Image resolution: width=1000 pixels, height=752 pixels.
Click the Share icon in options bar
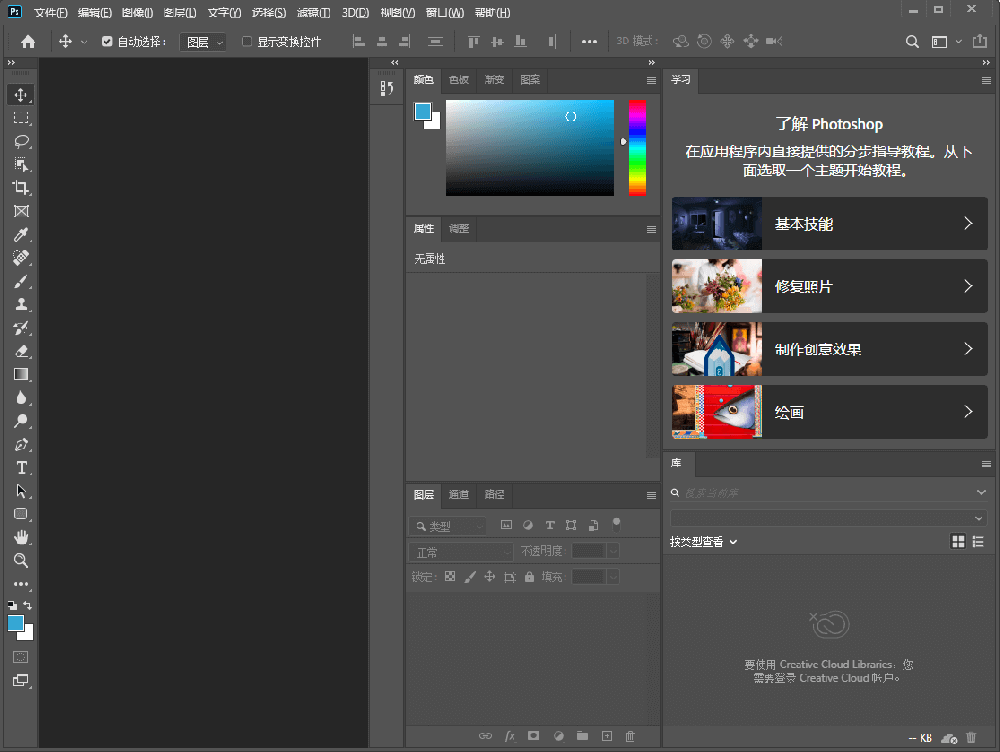pyautogui.click(x=980, y=41)
